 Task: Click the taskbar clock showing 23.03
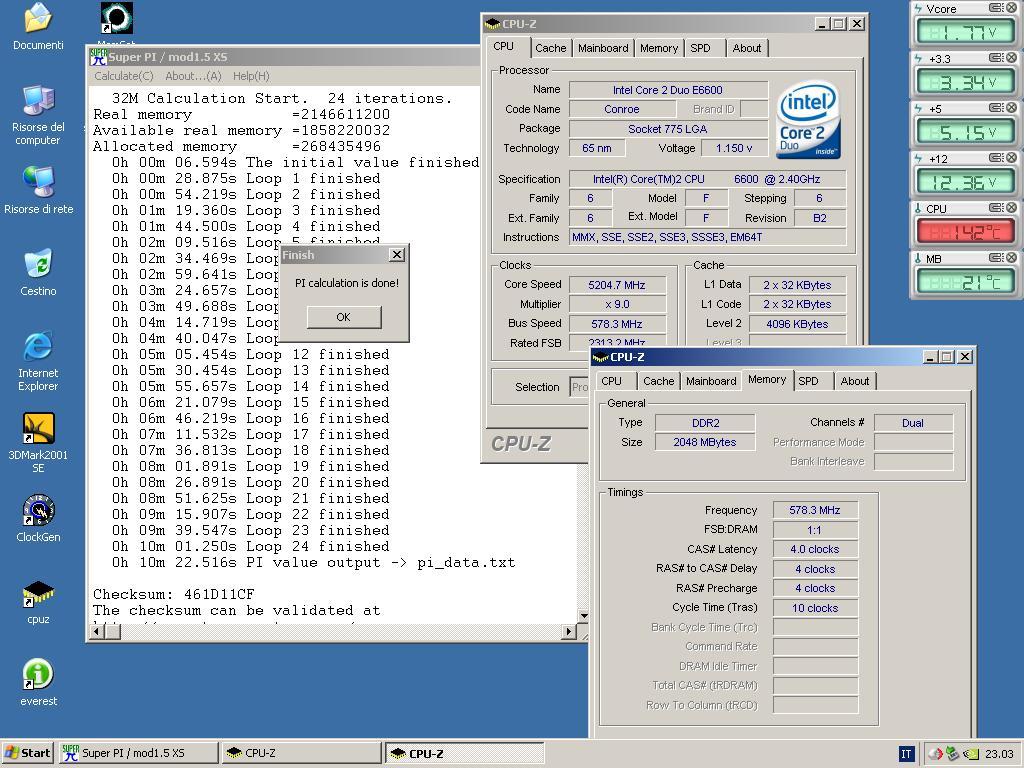click(999, 754)
